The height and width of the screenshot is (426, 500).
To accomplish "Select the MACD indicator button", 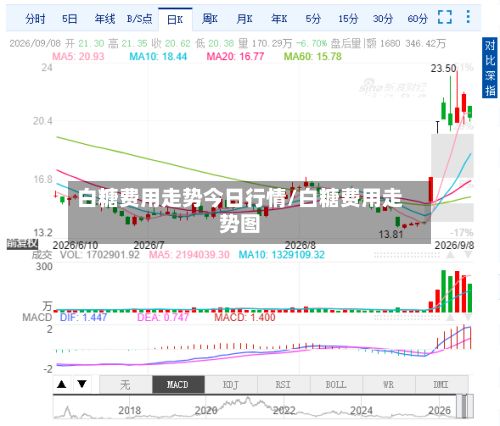I will pos(178,385).
